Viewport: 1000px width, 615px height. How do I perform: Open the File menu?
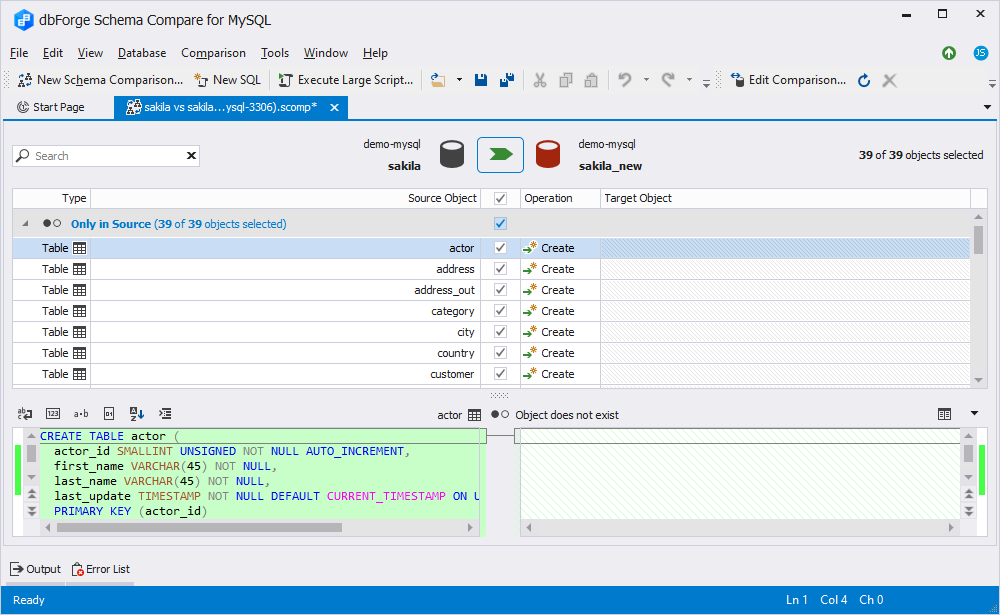pos(19,53)
